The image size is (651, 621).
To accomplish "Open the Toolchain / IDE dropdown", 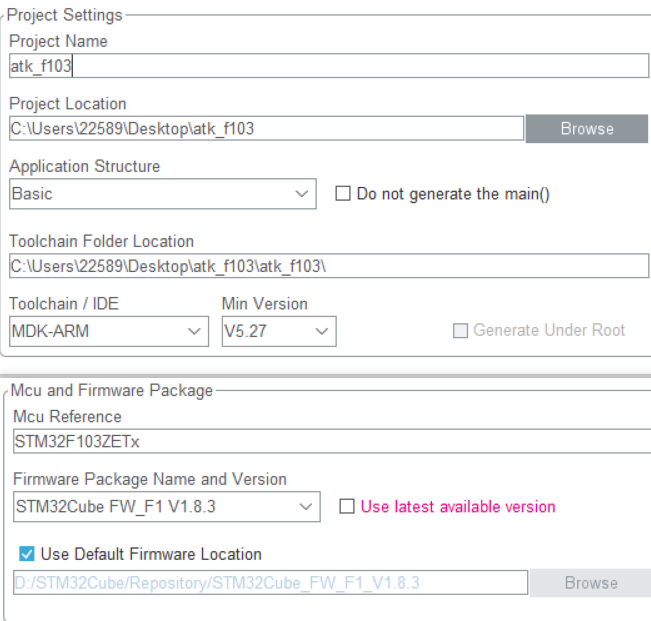I will [109, 331].
